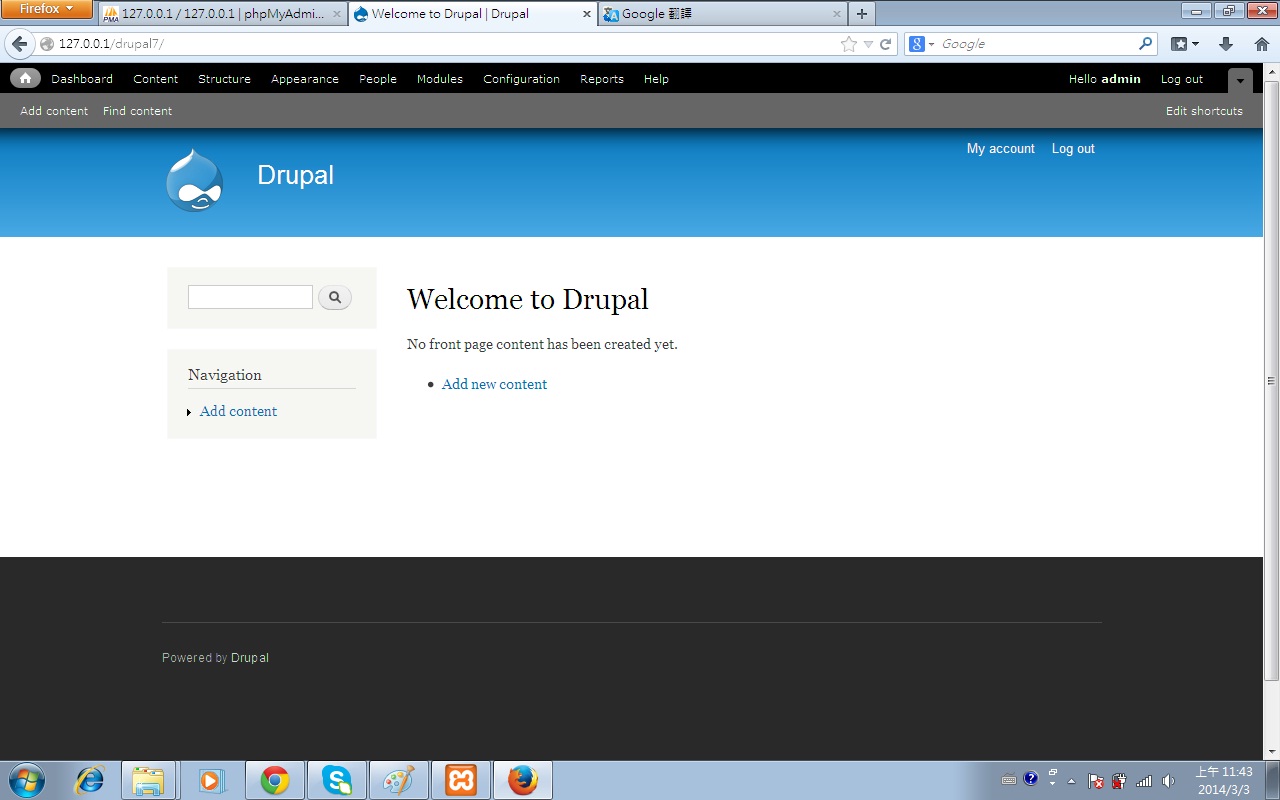Click Add content shortcut in gray bar
The height and width of the screenshot is (800, 1280).
[54, 111]
